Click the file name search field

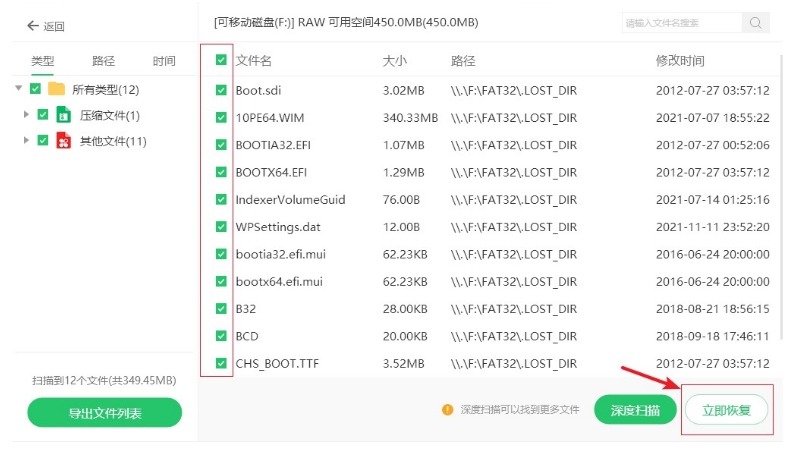[680, 22]
